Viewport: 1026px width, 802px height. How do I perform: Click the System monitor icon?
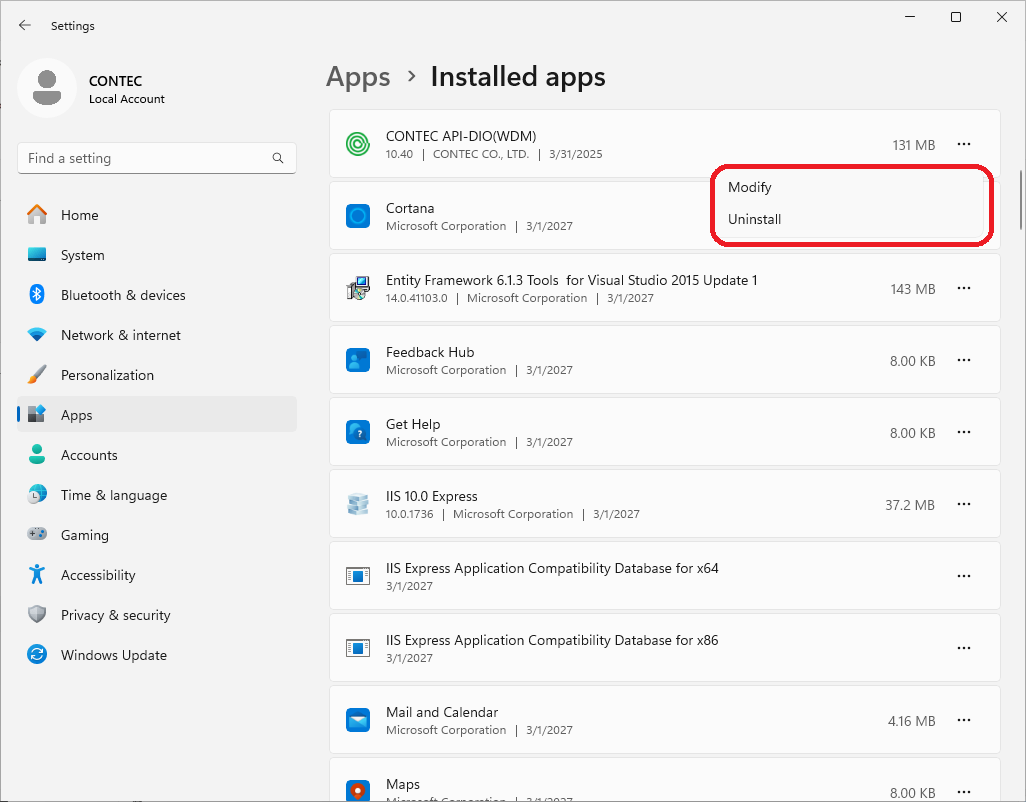coord(37,254)
